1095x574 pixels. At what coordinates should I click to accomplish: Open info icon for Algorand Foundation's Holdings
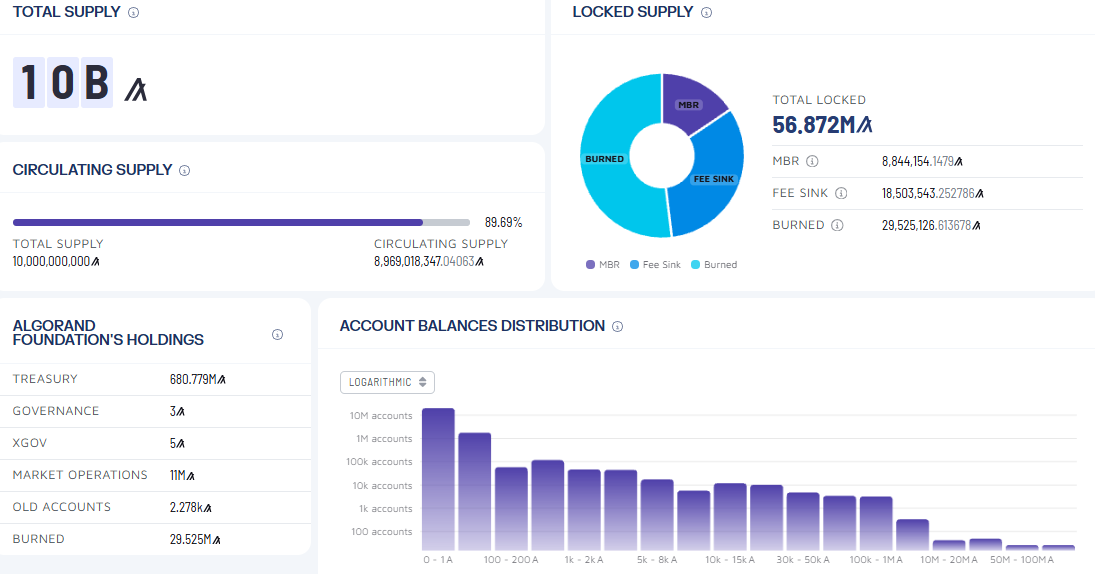point(277,334)
